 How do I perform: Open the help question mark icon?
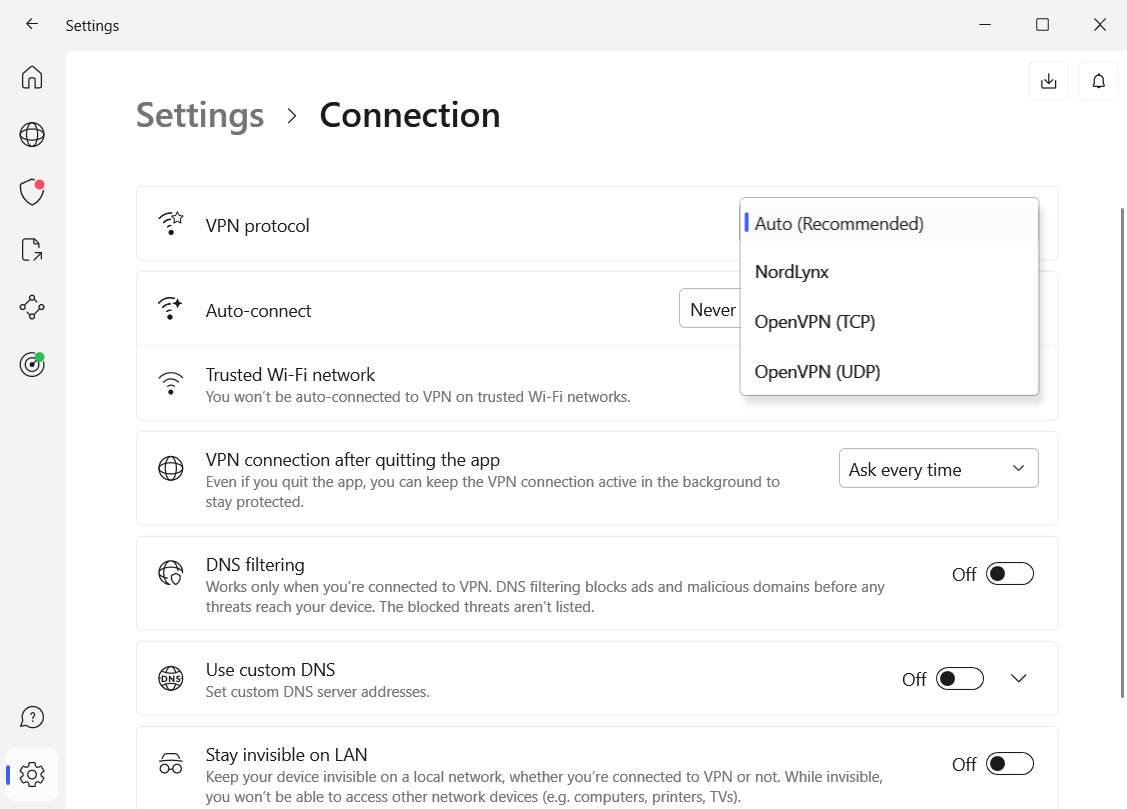coord(32,717)
